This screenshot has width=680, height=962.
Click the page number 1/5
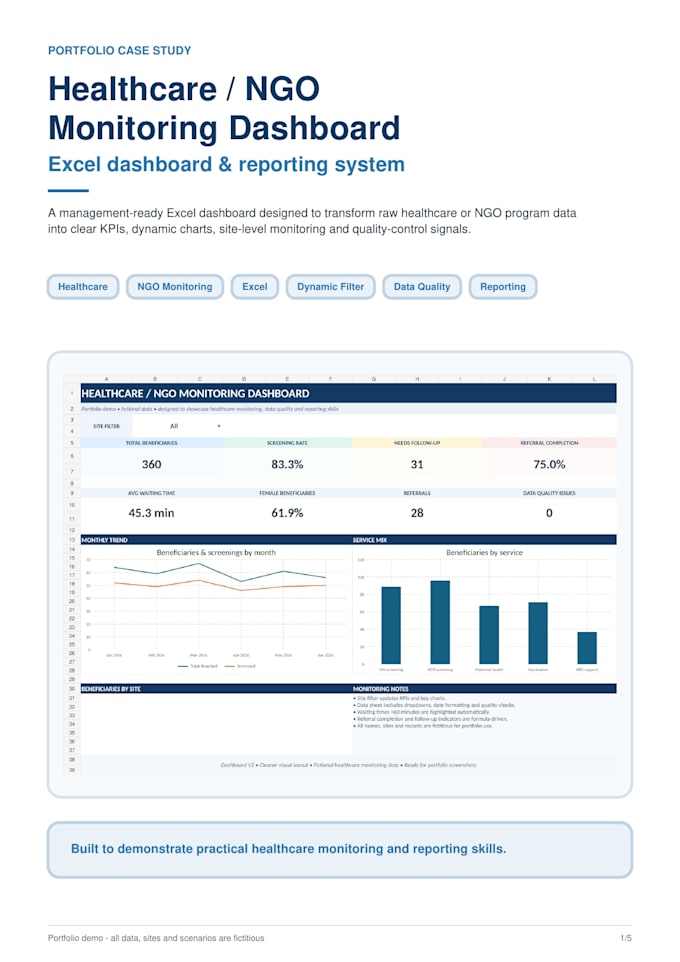pyautogui.click(x=625, y=938)
